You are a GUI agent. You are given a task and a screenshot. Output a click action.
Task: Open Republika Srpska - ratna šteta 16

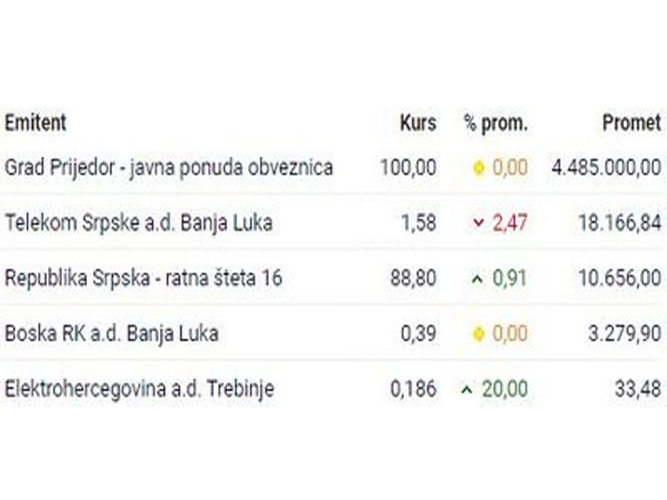pos(144,279)
